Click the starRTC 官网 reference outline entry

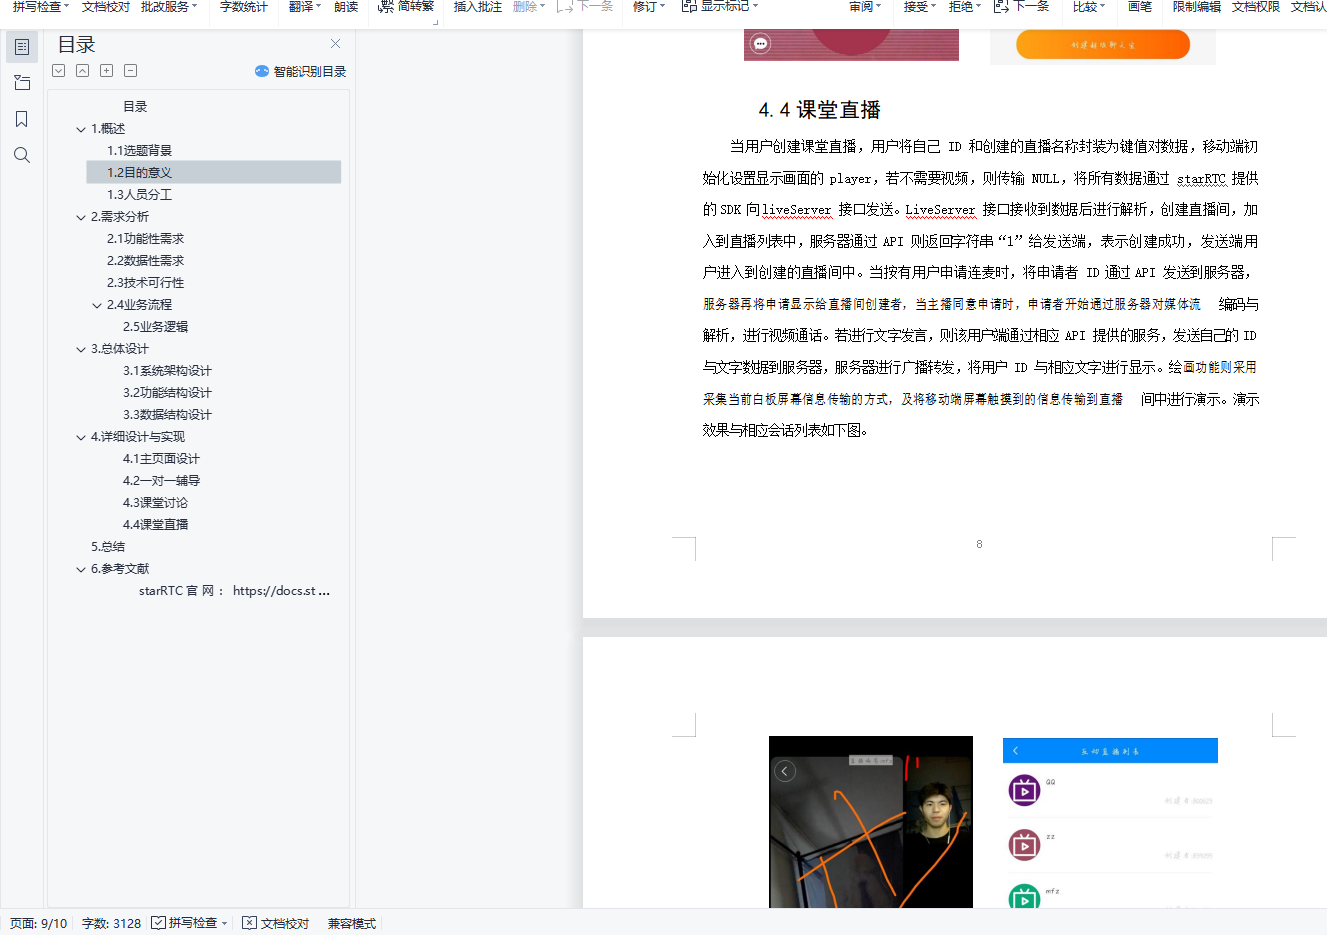234,591
